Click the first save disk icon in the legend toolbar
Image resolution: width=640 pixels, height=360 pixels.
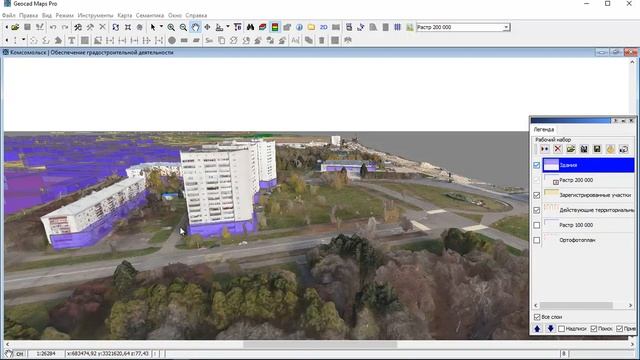click(x=584, y=149)
